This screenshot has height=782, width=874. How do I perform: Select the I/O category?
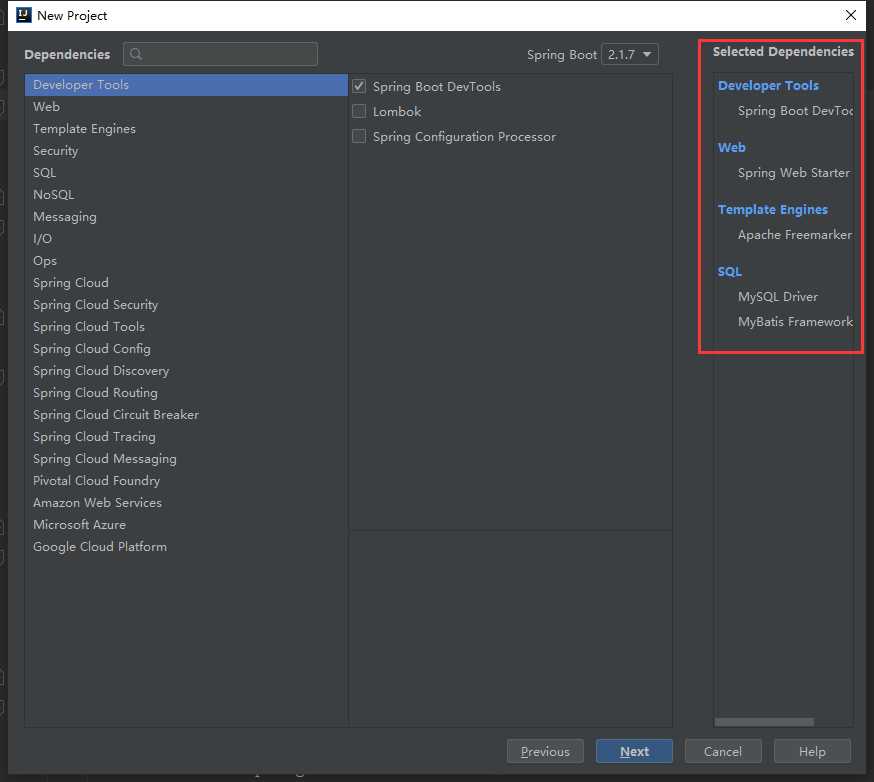coord(186,239)
